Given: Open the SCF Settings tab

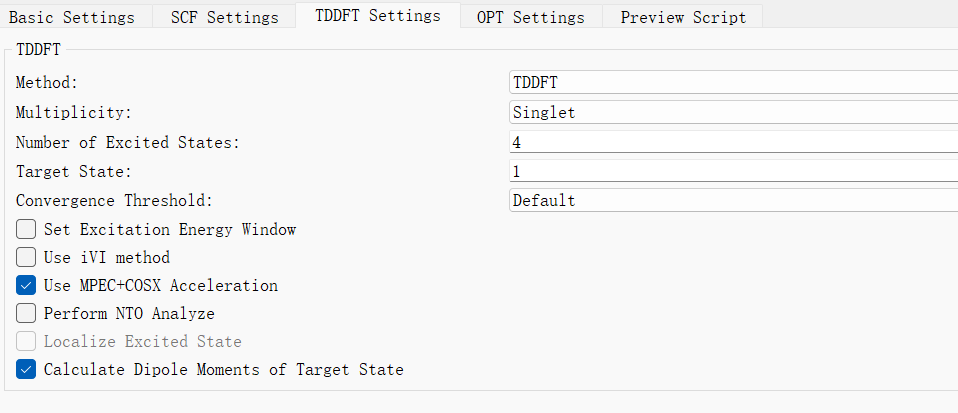Looking at the screenshot, I should click(x=224, y=17).
